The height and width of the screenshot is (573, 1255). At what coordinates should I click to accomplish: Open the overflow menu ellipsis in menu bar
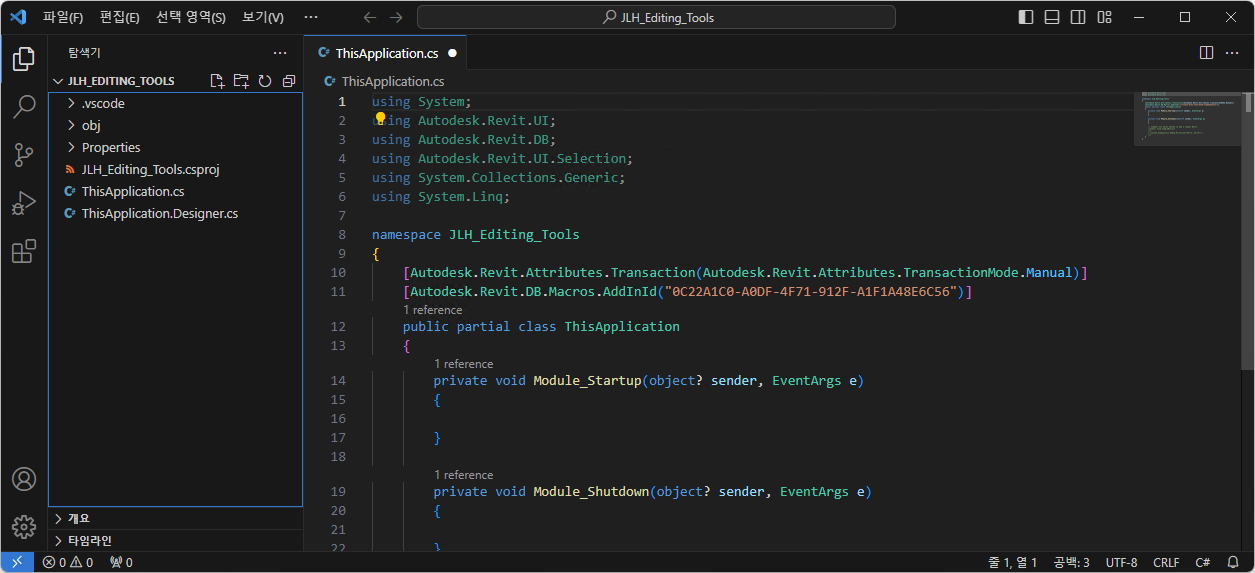point(311,17)
